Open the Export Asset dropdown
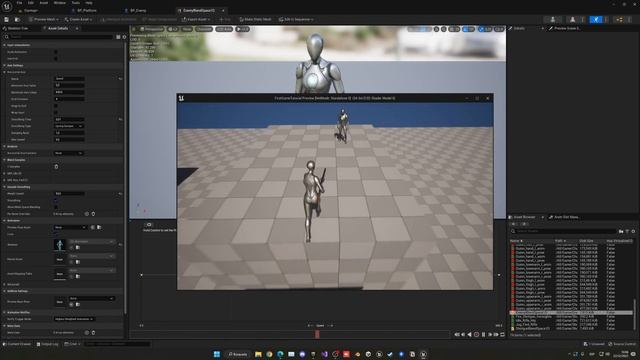This screenshot has width=640, height=360. [196, 19]
